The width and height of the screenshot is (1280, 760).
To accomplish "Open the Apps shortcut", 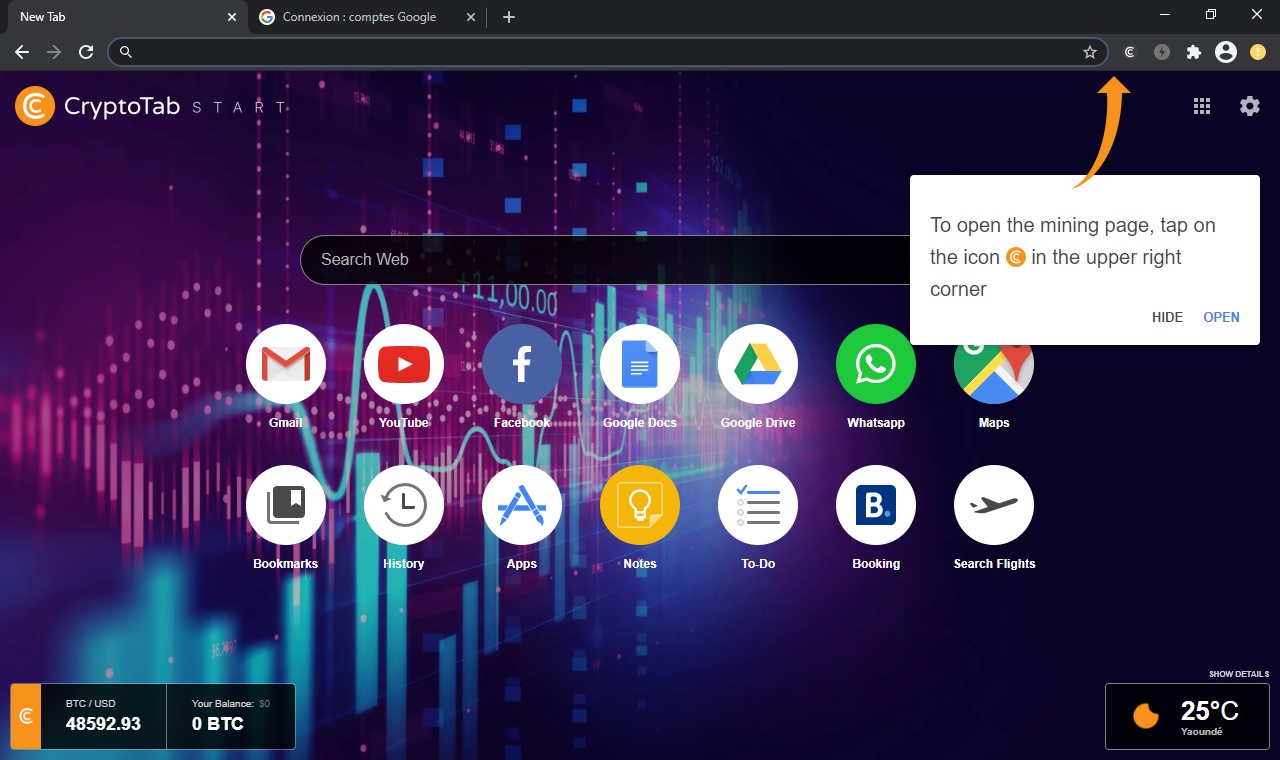I will 522,505.
